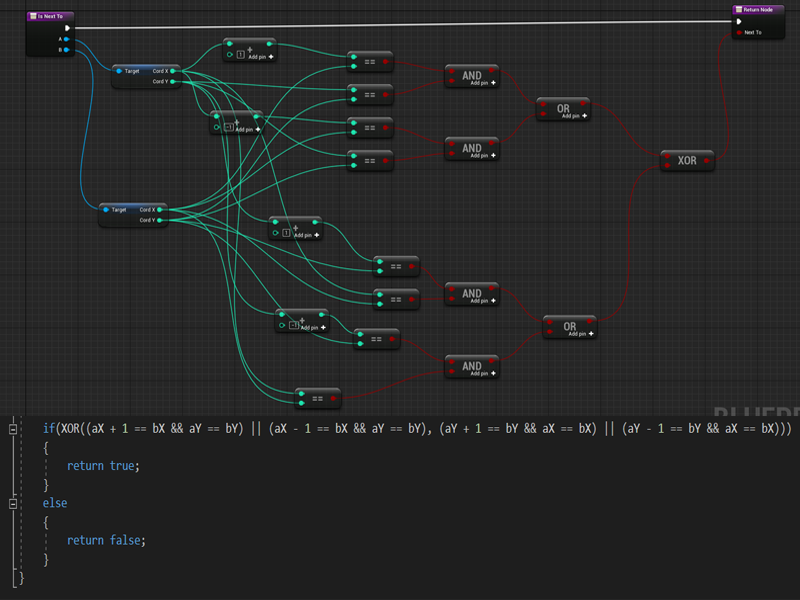Click the 'if' keyword in the code
Screen dimensions: 800x600
pos(49,429)
